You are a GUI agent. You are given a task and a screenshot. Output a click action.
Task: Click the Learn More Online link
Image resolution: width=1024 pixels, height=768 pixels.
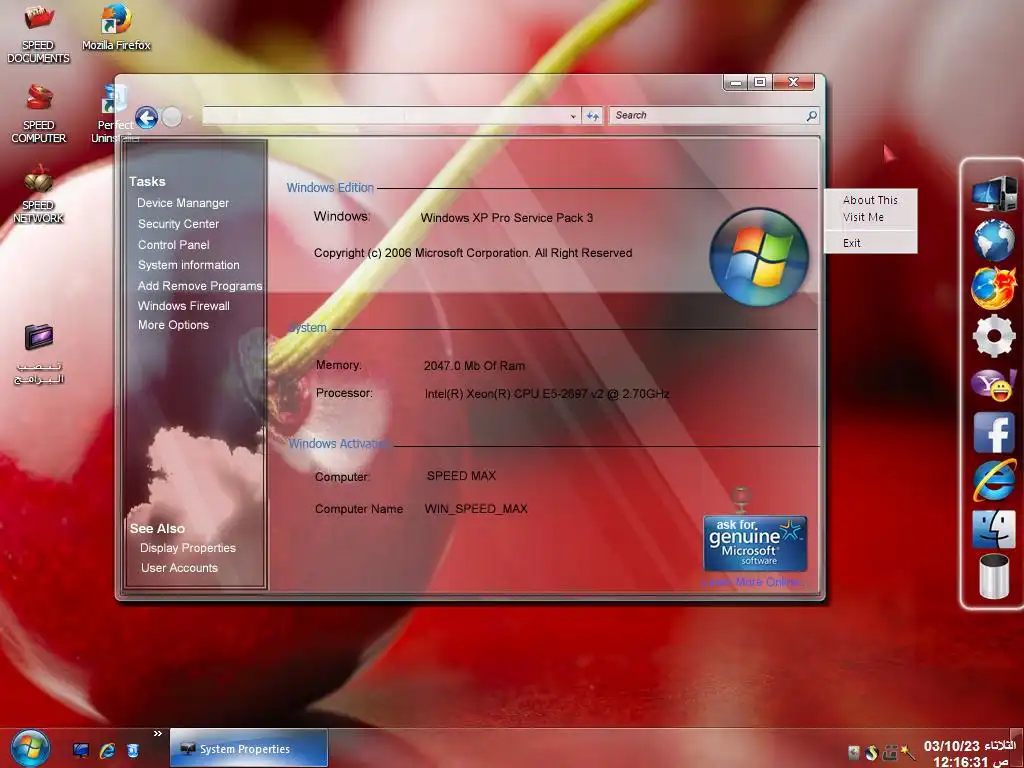point(752,582)
